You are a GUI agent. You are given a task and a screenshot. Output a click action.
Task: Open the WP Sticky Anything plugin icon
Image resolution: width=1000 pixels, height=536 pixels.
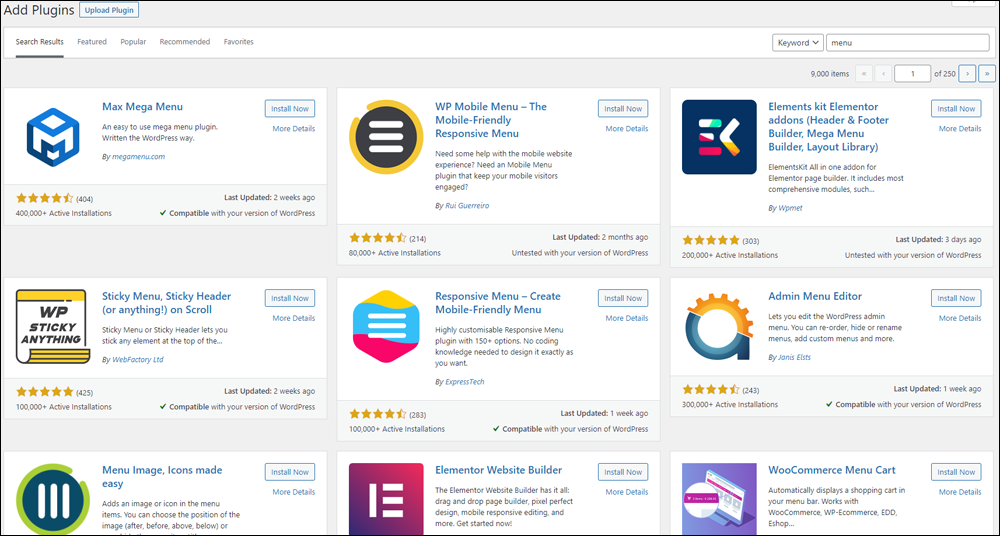(53, 327)
